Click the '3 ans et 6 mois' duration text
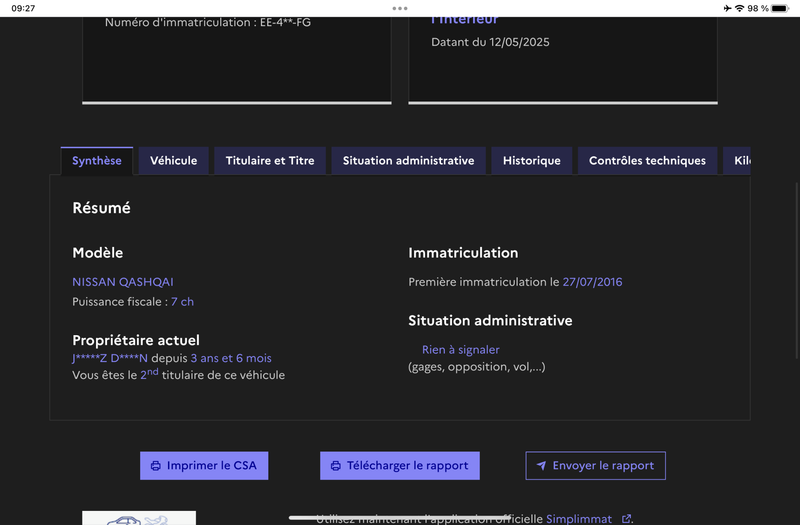The height and width of the screenshot is (525, 800). (231, 358)
